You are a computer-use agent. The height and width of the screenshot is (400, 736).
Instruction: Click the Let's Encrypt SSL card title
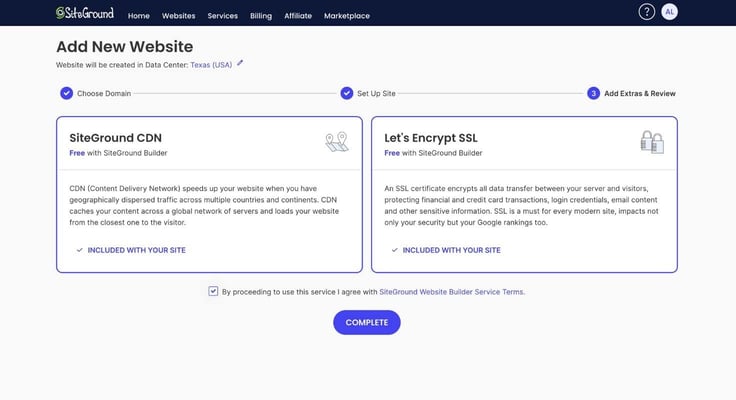click(431, 138)
